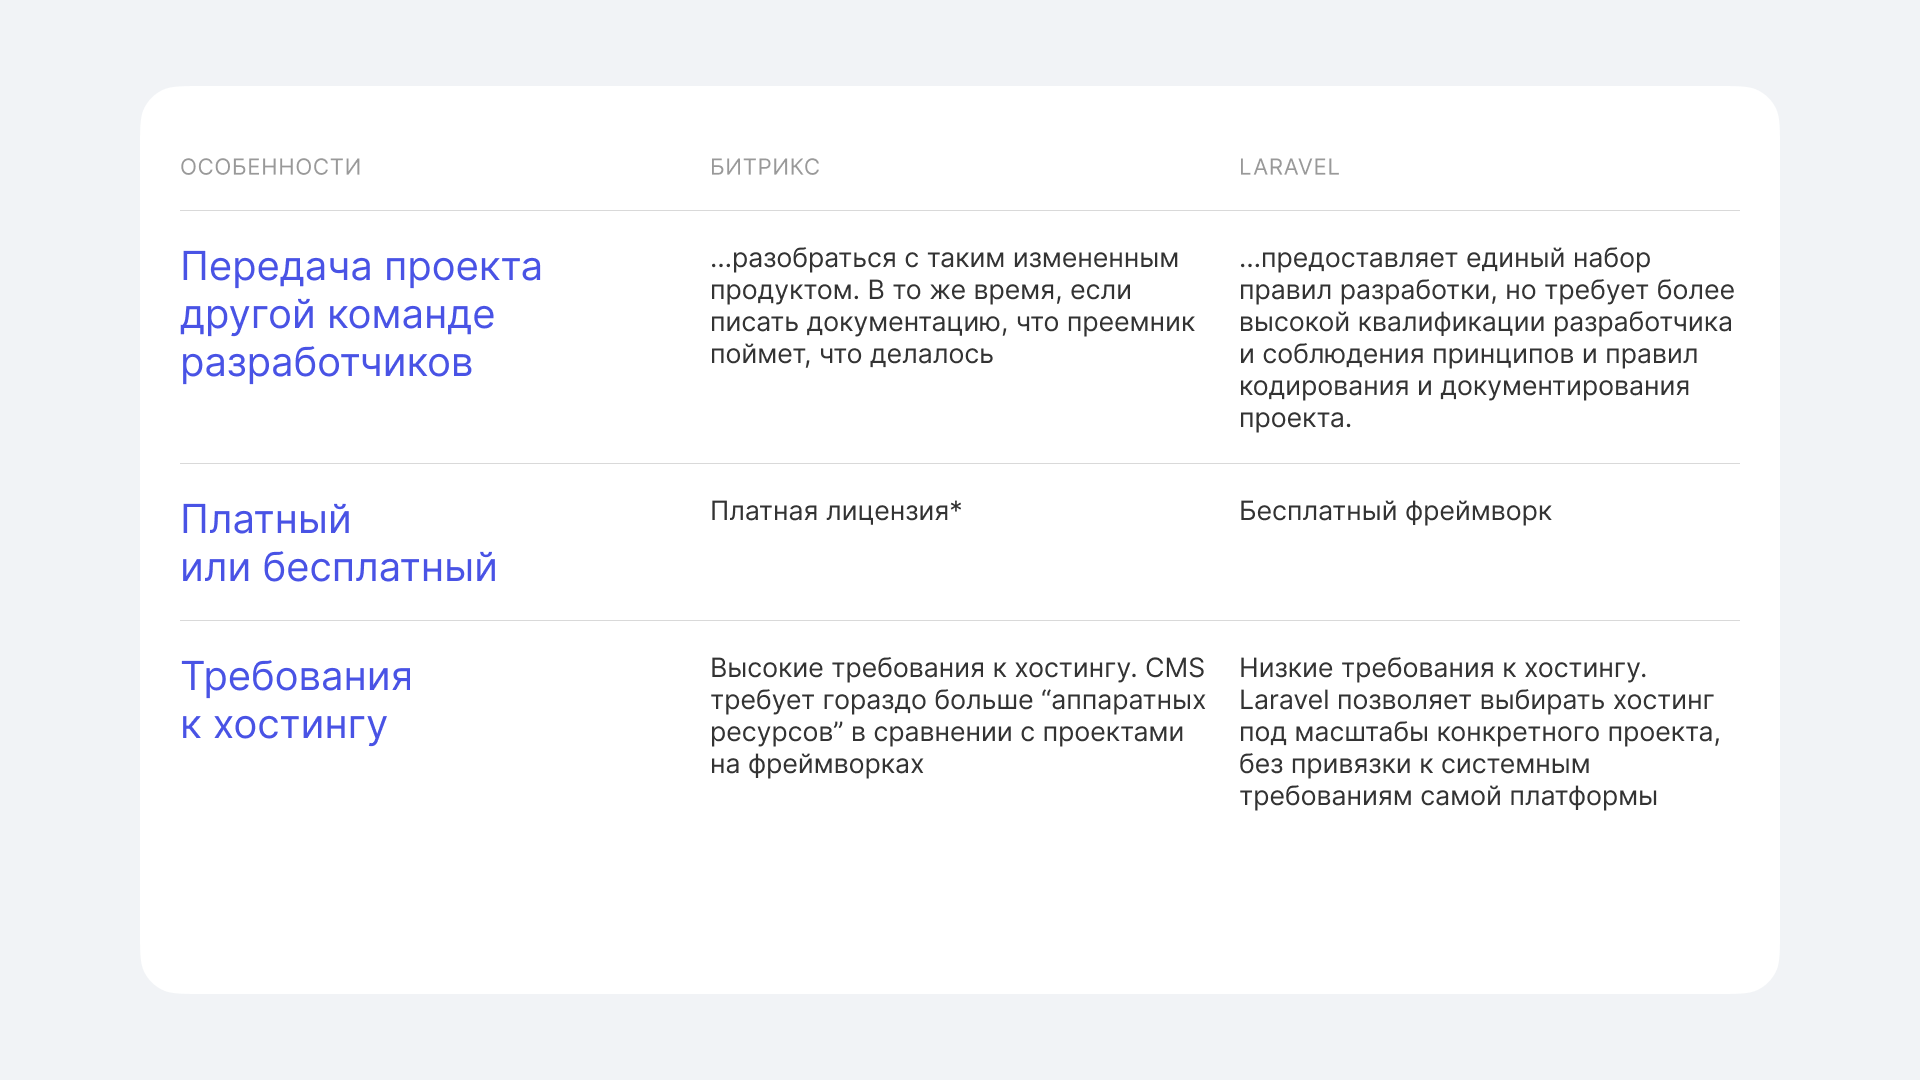Click the heading about handing the project to another team
This screenshot has height=1080, width=1920.
tap(360, 314)
